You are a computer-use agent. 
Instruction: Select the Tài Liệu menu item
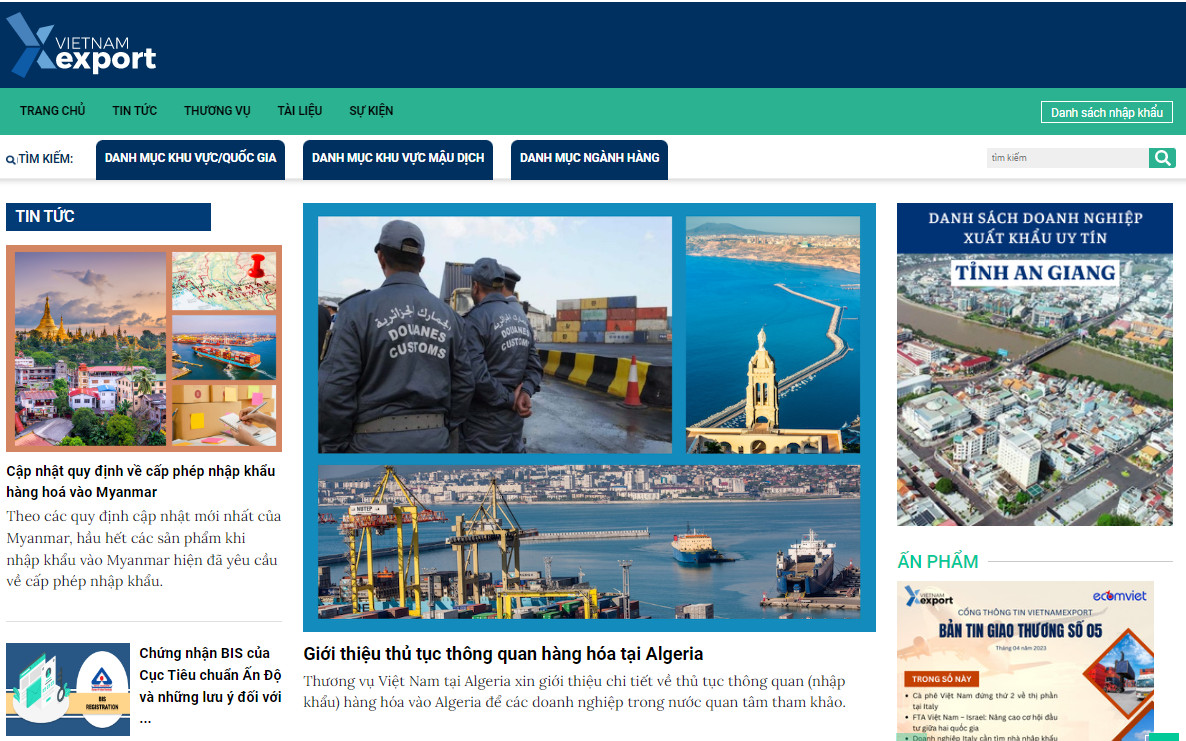[299, 111]
